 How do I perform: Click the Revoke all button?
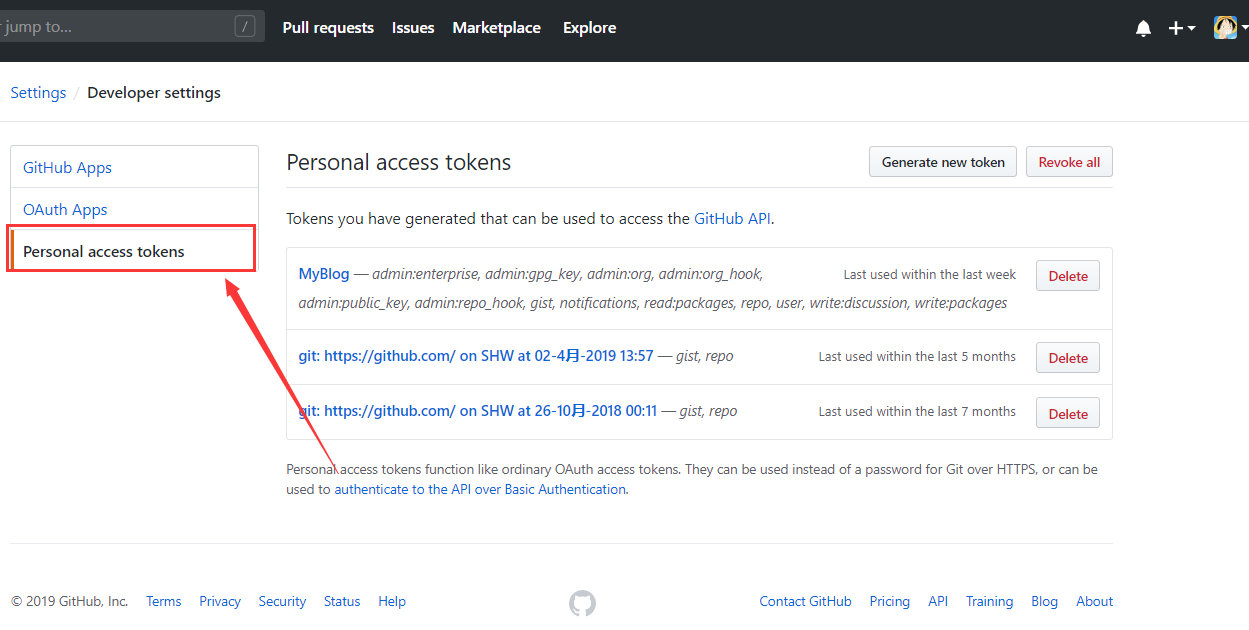click(x=1069, y=162)
